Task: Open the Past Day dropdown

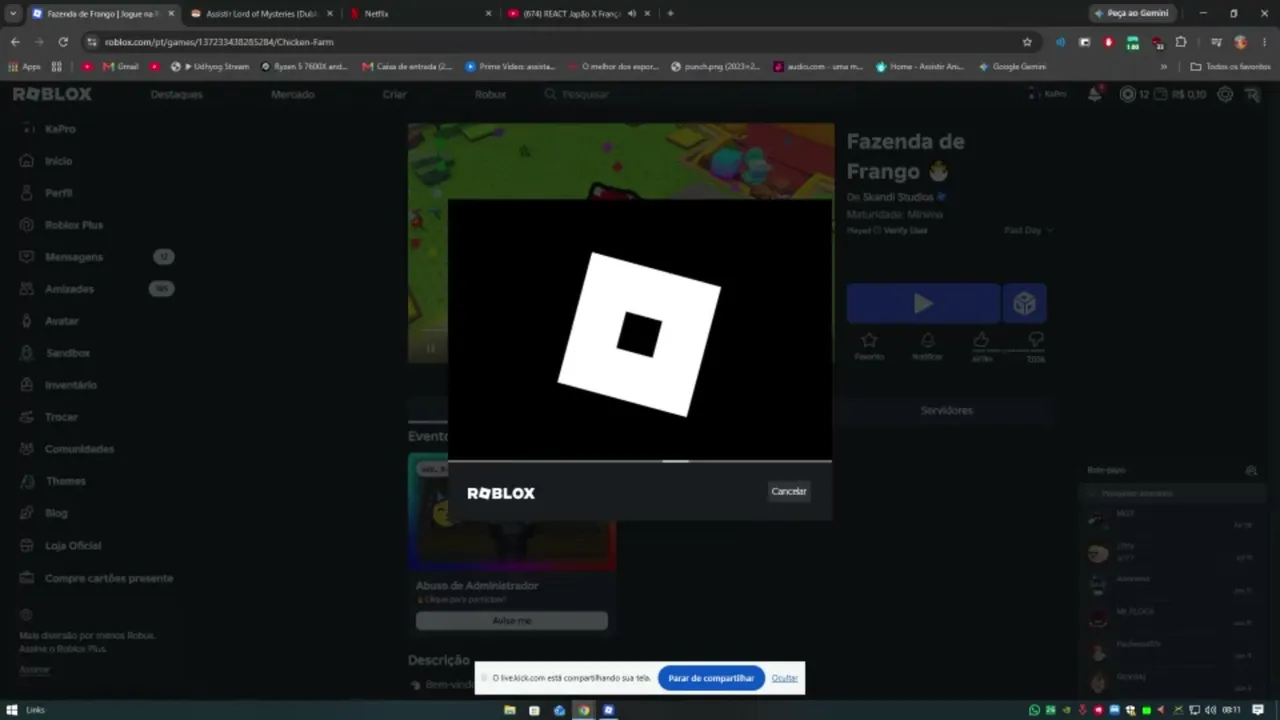Action: pyautogui.click(x=1028, y=230)
